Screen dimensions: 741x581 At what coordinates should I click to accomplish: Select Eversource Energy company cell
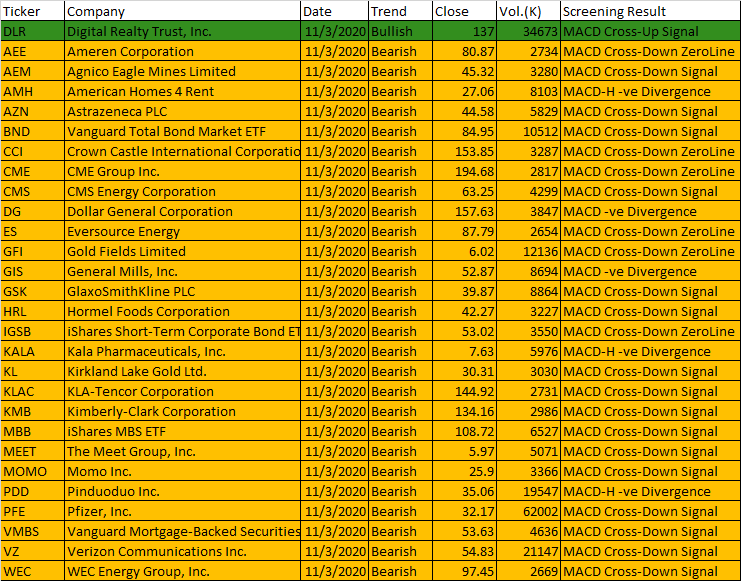[x=182, y=231]
